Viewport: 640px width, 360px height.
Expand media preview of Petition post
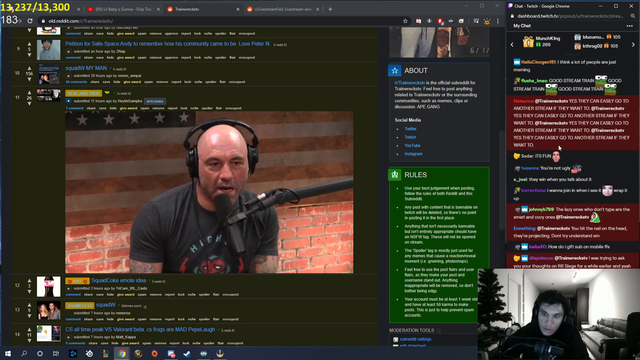point(68,51)
